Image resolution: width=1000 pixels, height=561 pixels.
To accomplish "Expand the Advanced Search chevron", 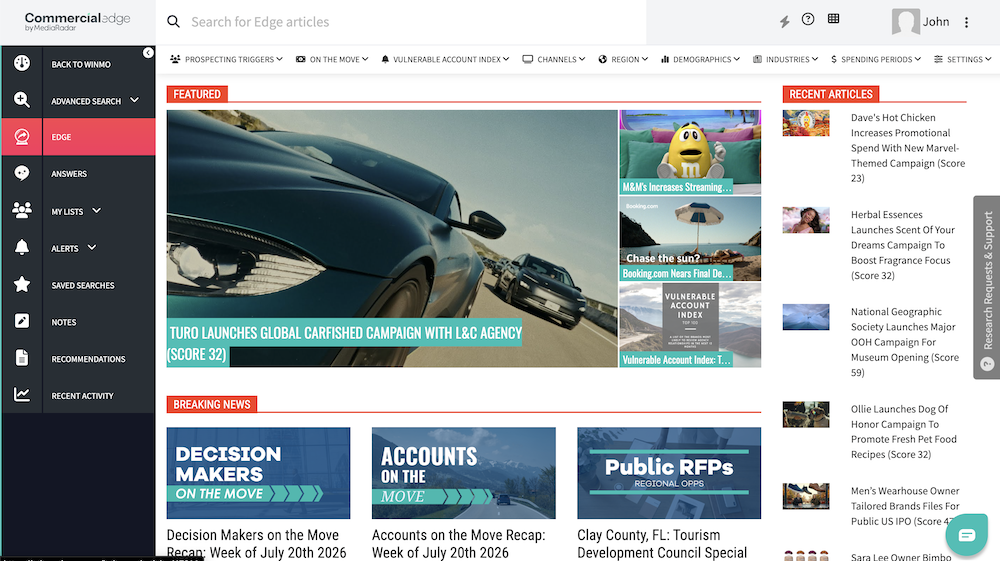I will (135, 99).
